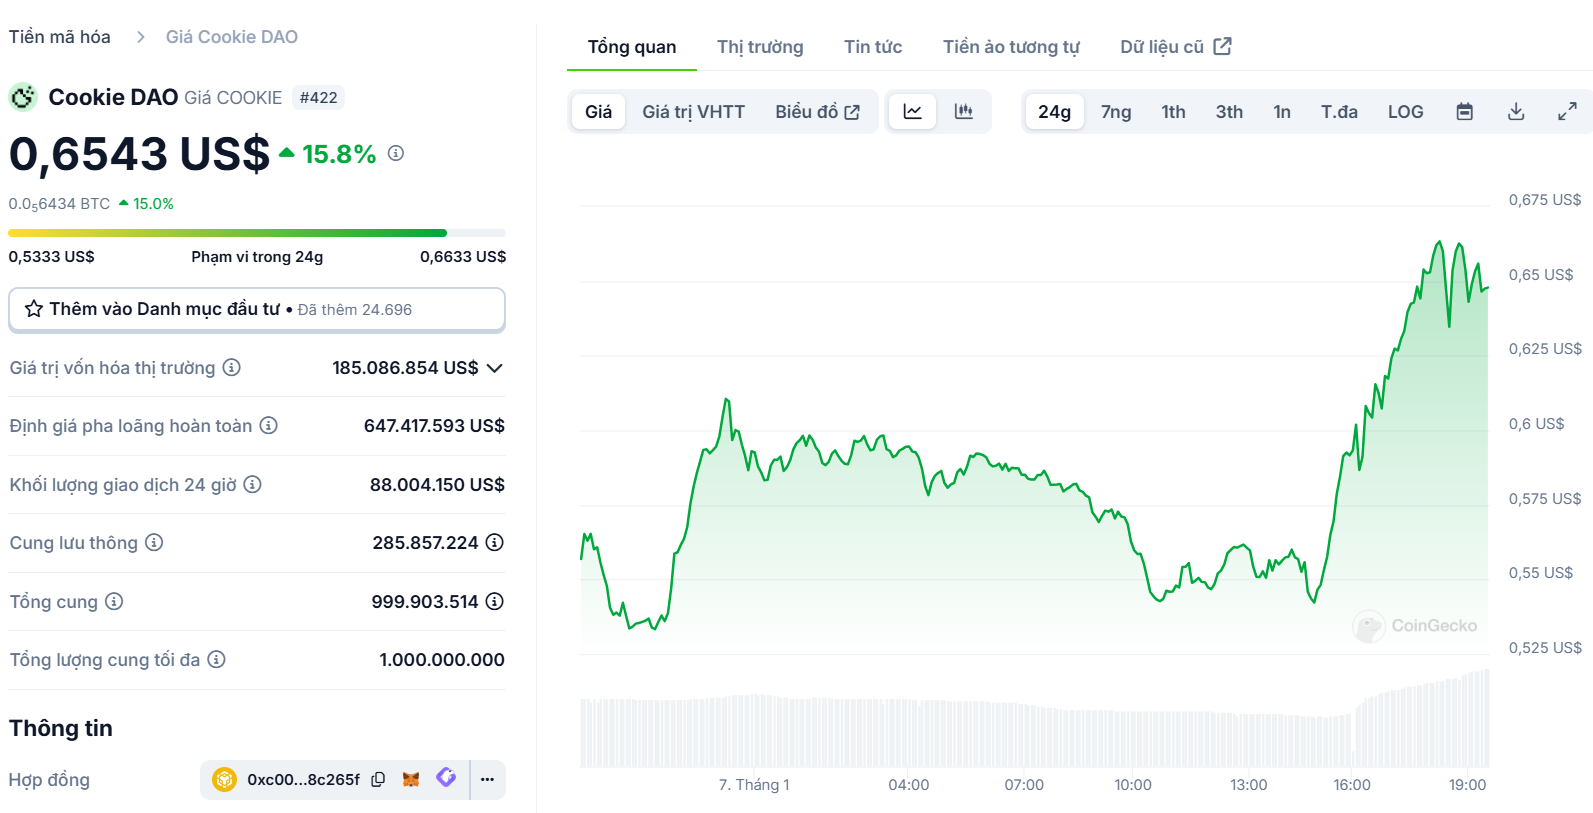The image size is (1593, 813).
Task: Show info icon beside Tổng cung label
Action: (114, 601)
